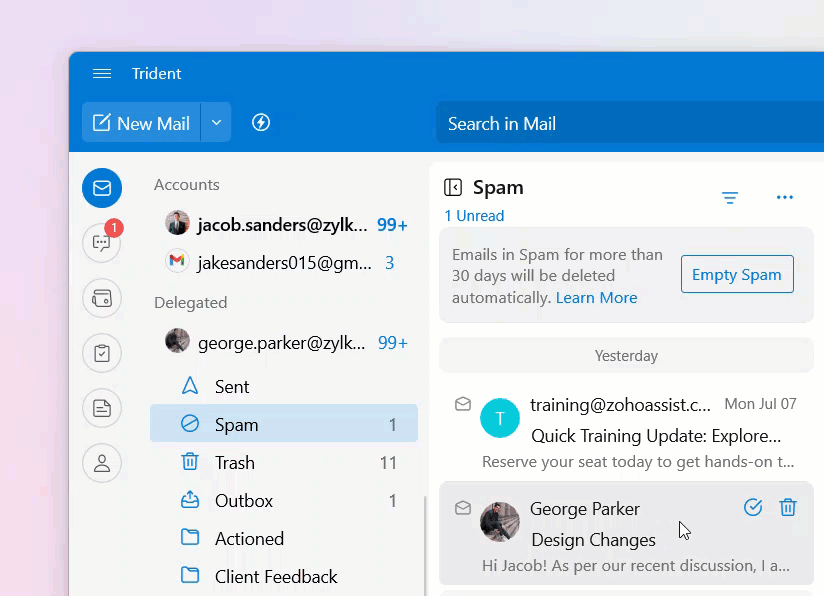
Task: Open the training@zohoassist email
Action: (x=626, y=432)
